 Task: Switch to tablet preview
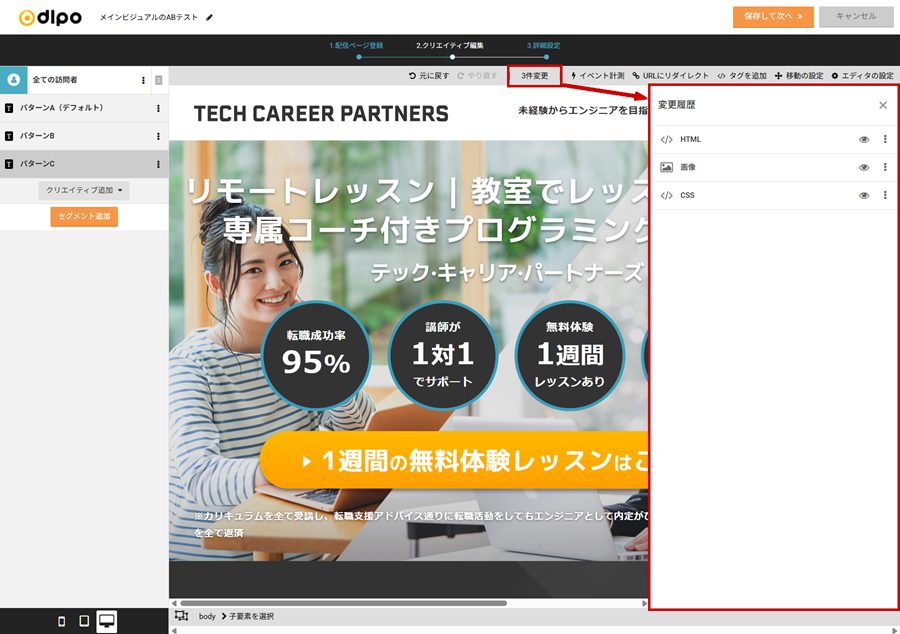tap(84, 621)
